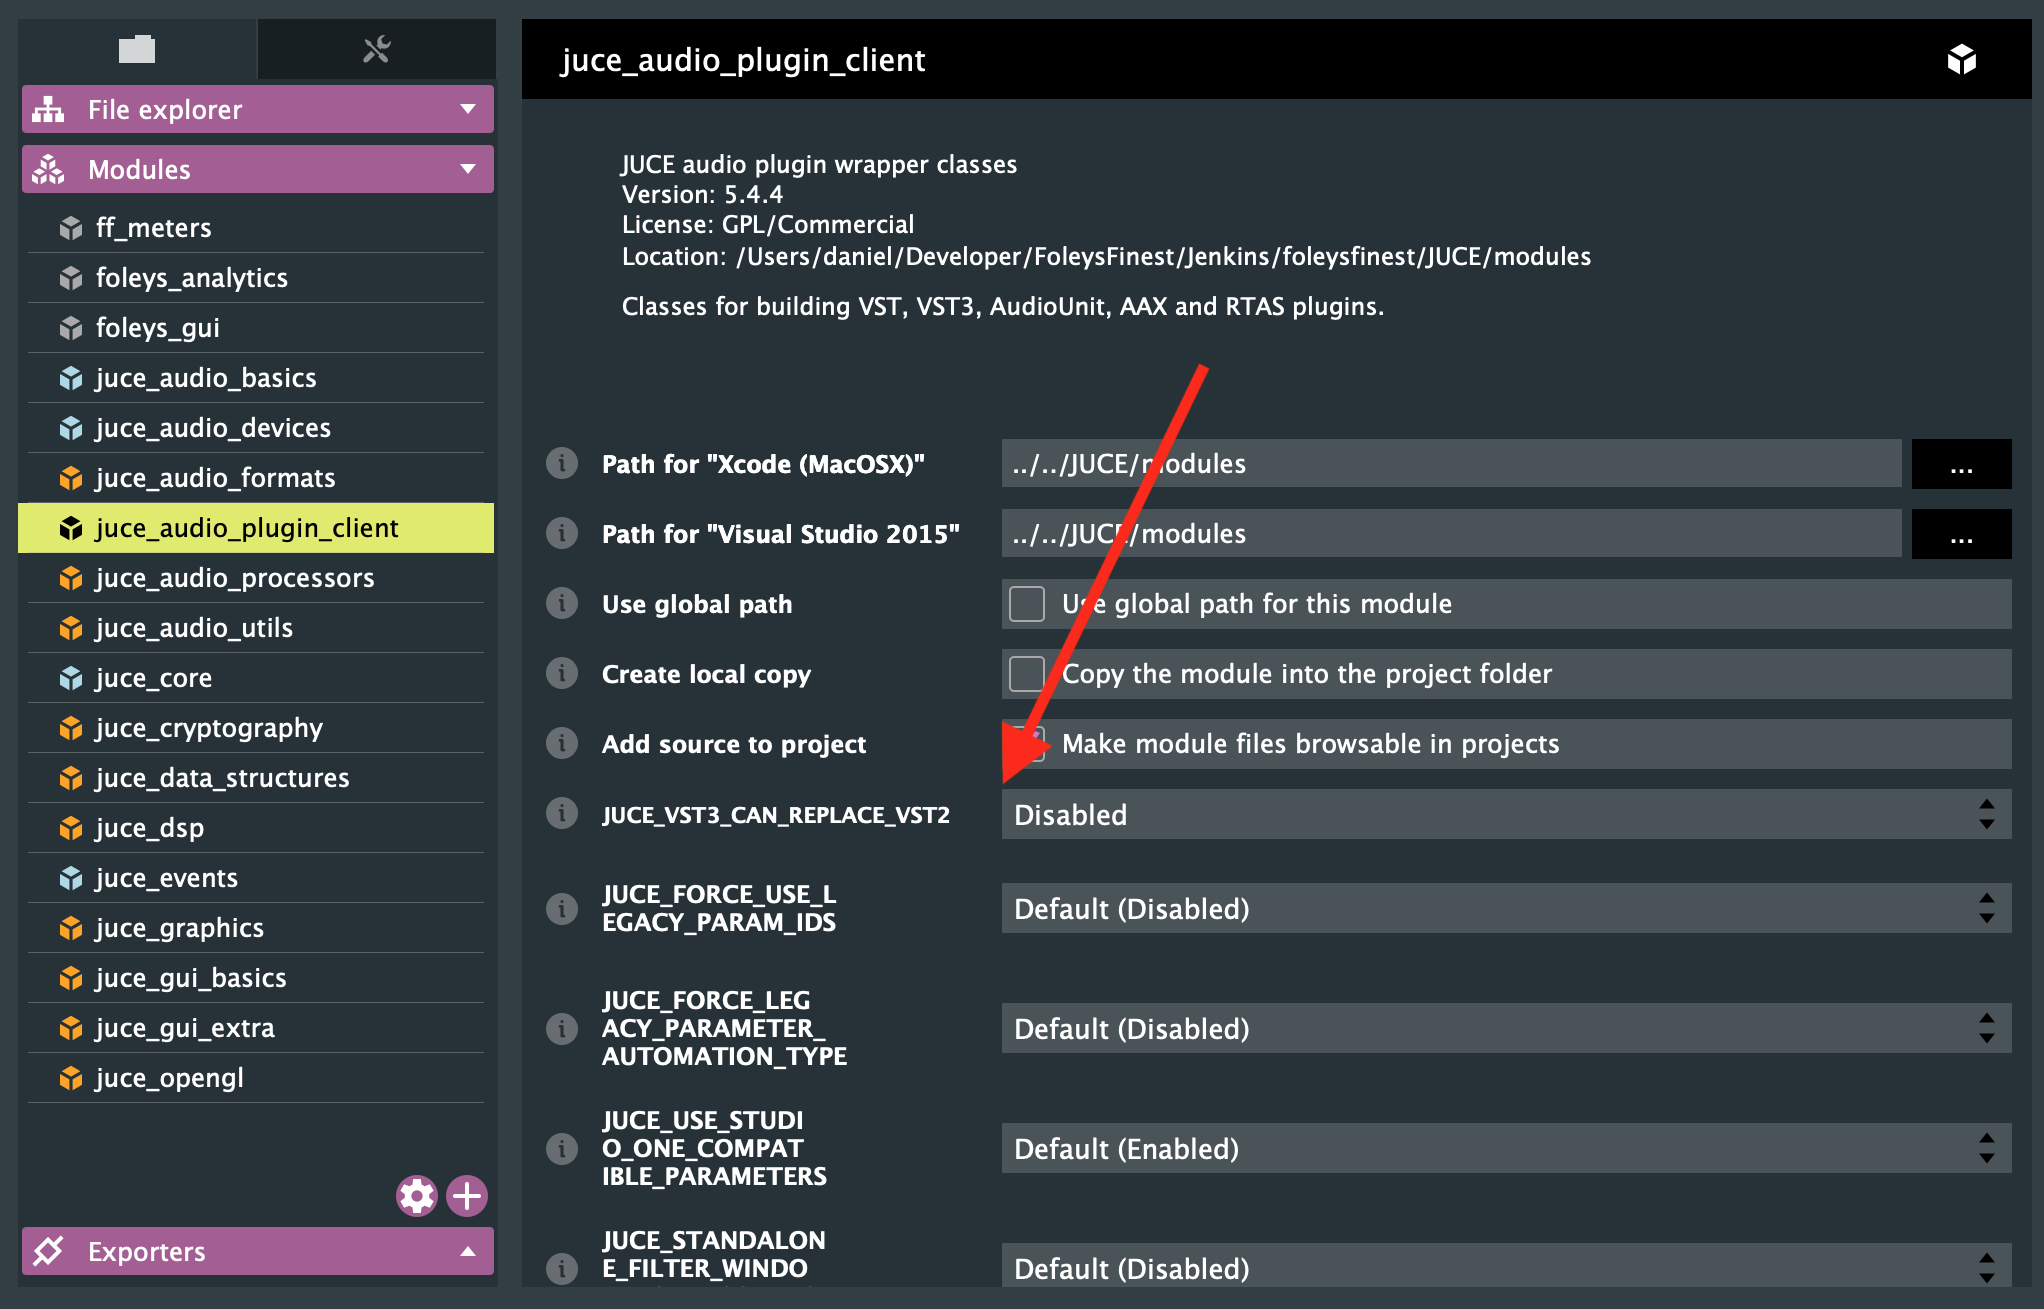Enable Use global path for this module
Screen dimensions: 2044x1309
click(1027, 604)
